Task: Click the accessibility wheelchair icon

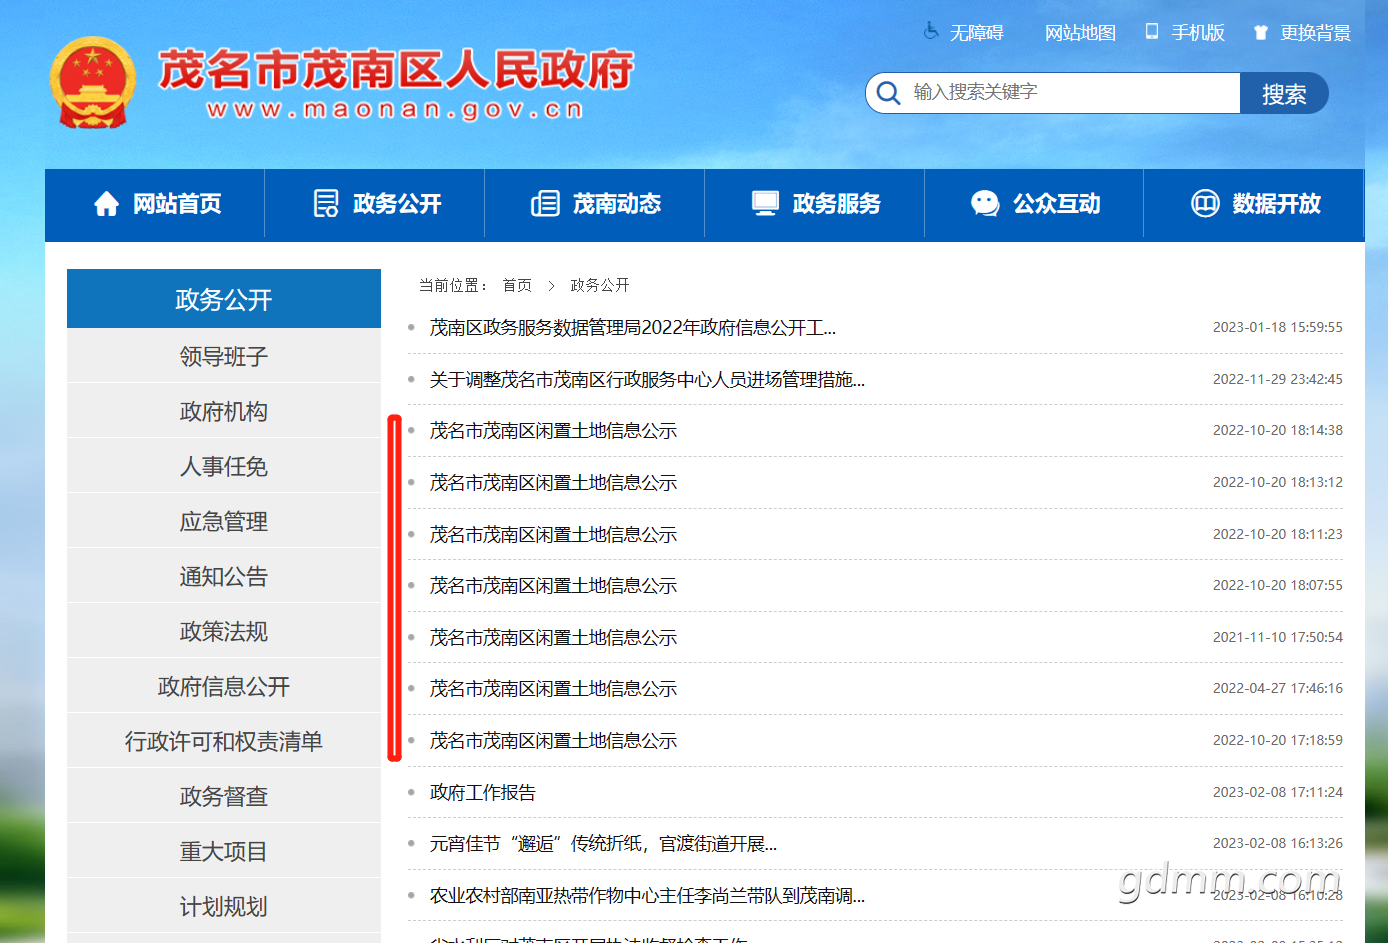Action: (x=931, y=32)
